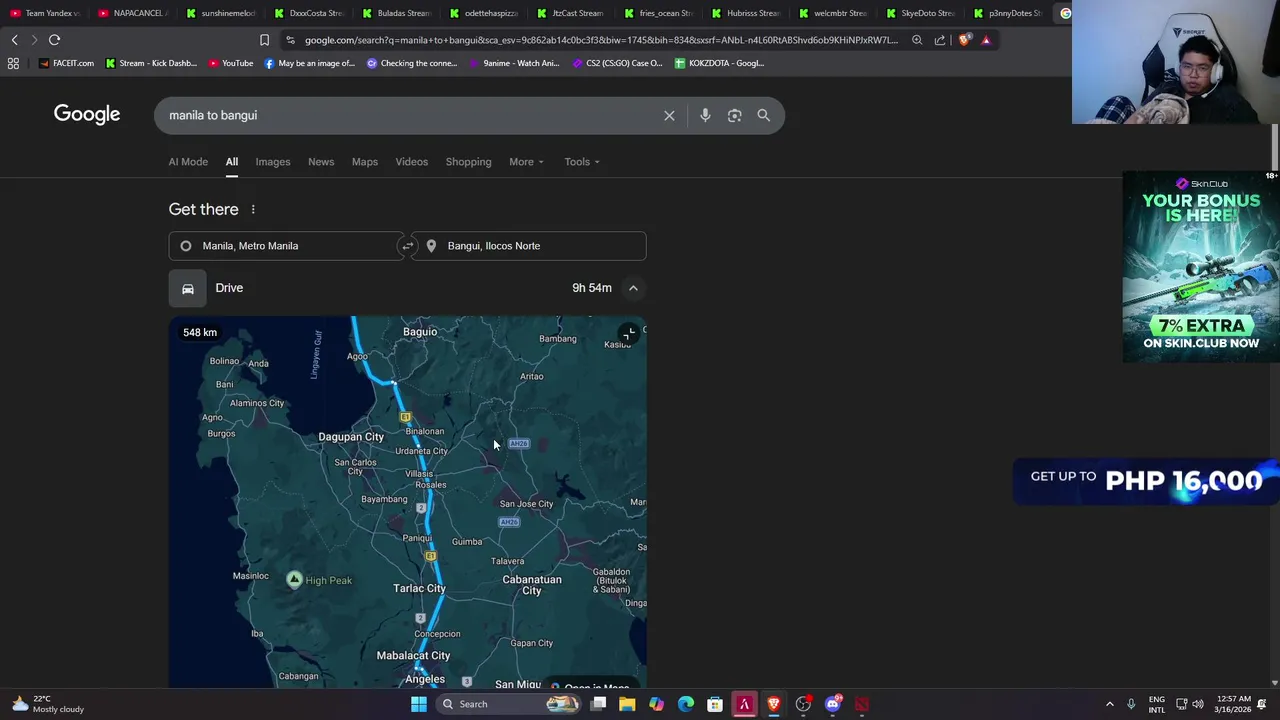Switch to Videos results tab
Image resolution: width=1280 pixels, height=720 pixels.
[411, 162]
